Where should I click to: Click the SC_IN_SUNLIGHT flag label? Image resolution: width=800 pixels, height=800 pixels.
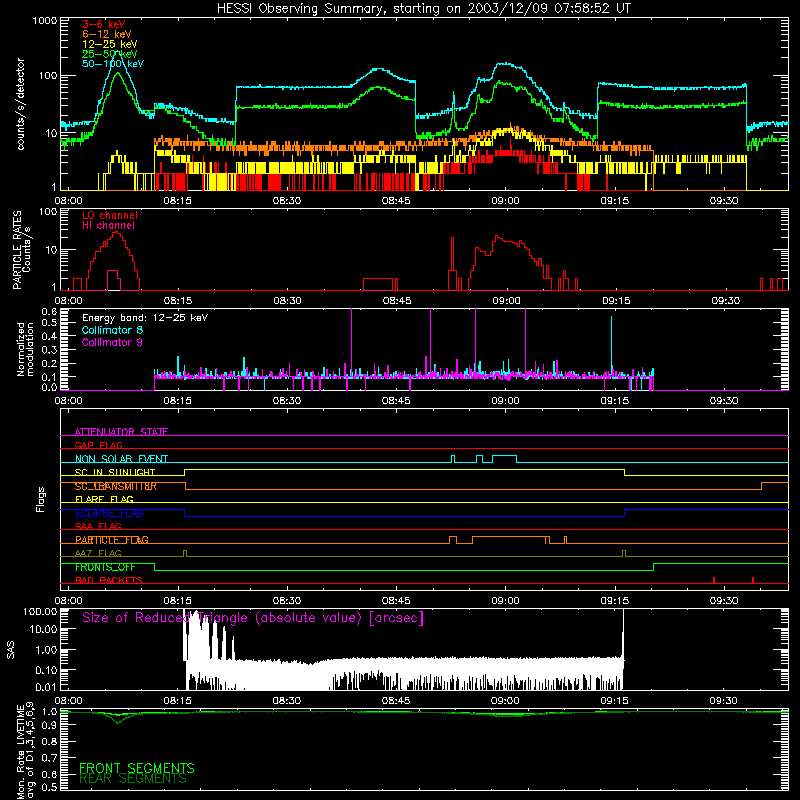click(115, 472)
